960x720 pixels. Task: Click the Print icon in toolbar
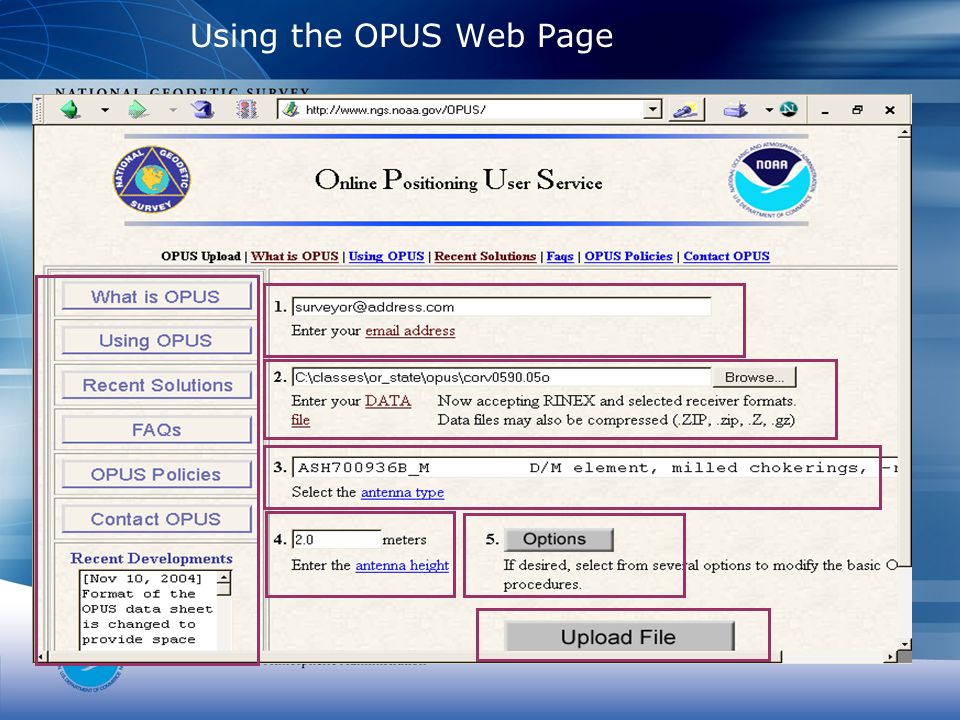pyautogui.click(x=735, y=111)
